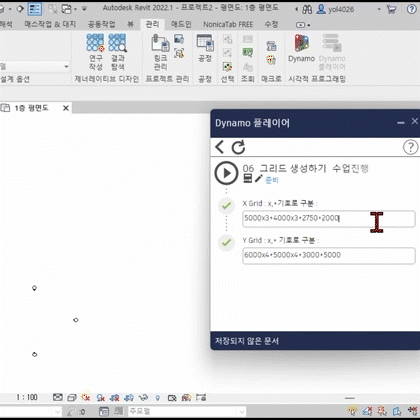Image resolution: width=420 pixels, height=420 pixels.
Task: Switch to 뷰 ribbon tab
Action: tap(130, 24)
